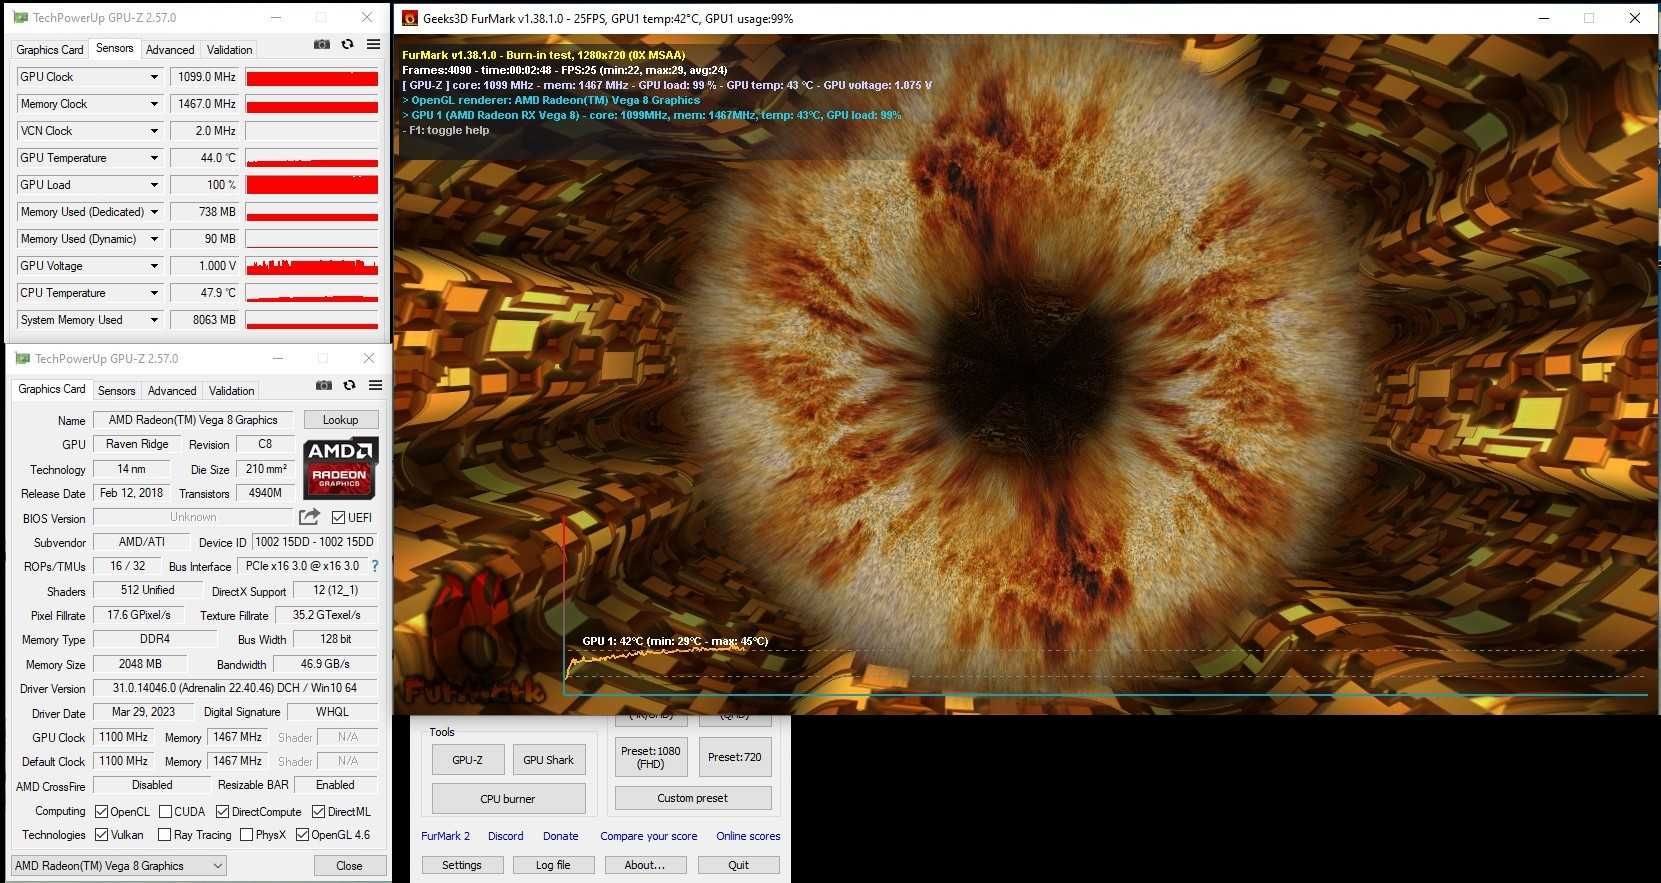The height and width of the screenshot is (883, 1661).
Task: Click Driver Version field
Action: pyautogui.click(x=235, y=688)
